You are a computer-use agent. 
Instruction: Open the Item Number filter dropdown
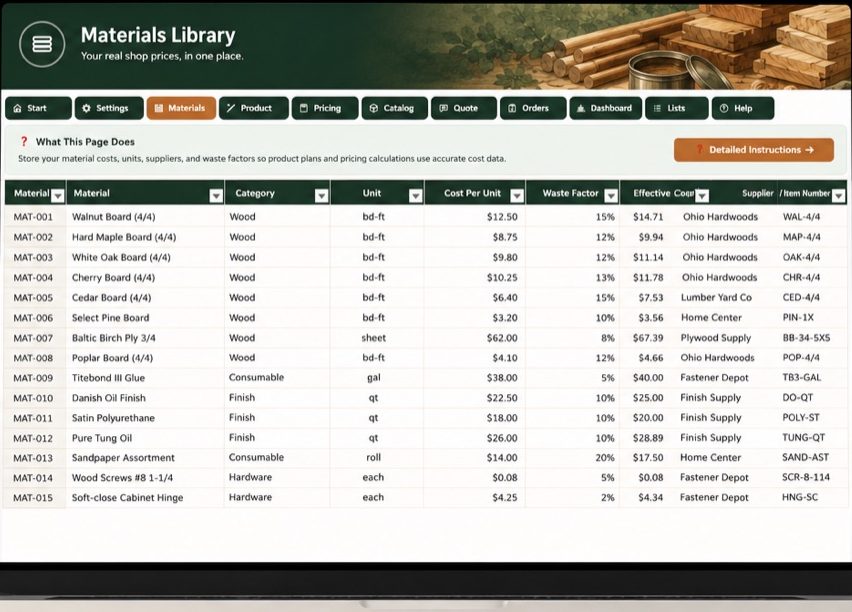click(x=839, y=196)
